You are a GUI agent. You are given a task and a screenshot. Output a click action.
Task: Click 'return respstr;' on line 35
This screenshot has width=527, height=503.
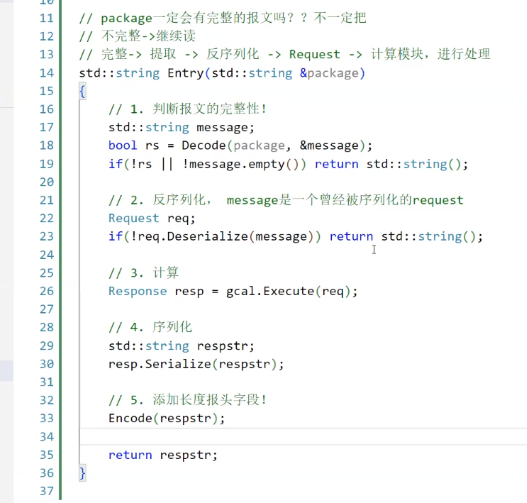163,455
